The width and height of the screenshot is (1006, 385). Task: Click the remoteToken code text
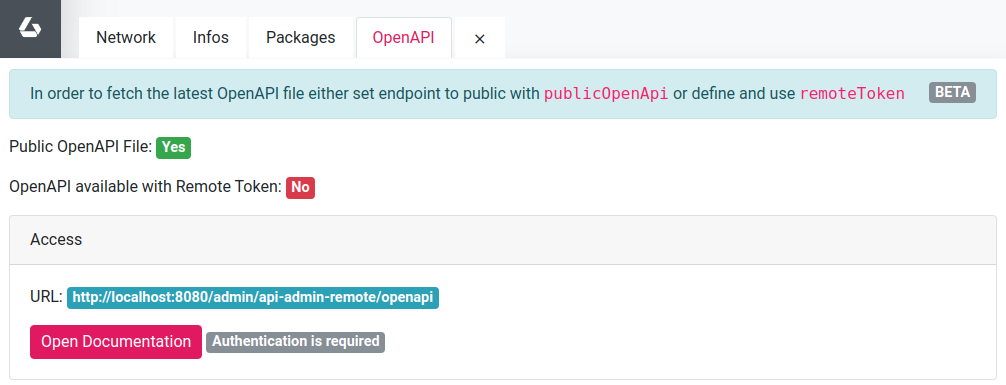852,94
